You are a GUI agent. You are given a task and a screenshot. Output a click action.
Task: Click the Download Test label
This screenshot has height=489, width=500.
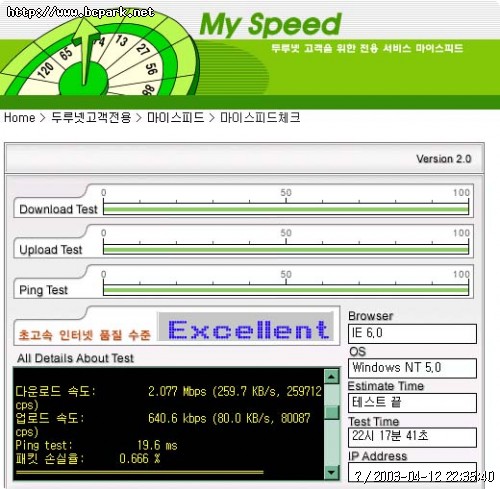[x=58, y=209]
